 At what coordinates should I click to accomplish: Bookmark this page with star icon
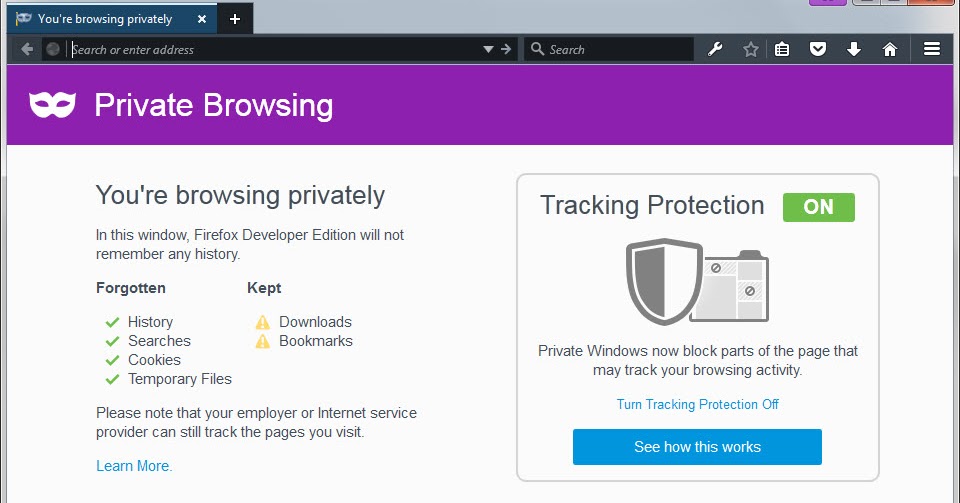point(751,49)
